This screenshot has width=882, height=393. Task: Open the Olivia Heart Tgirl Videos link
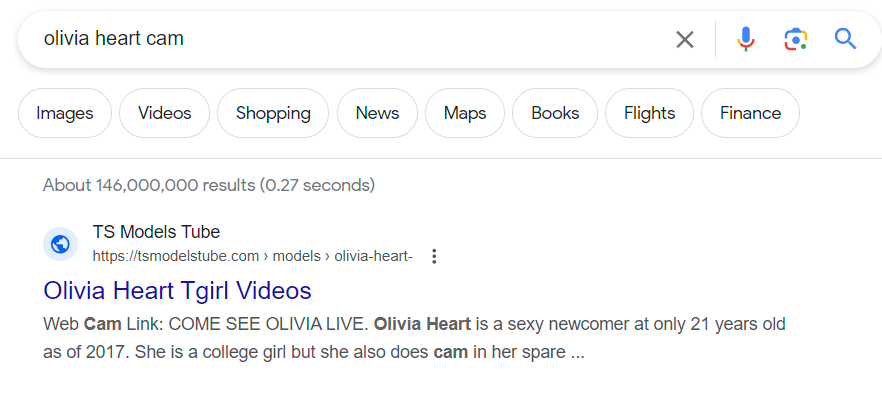177,291
